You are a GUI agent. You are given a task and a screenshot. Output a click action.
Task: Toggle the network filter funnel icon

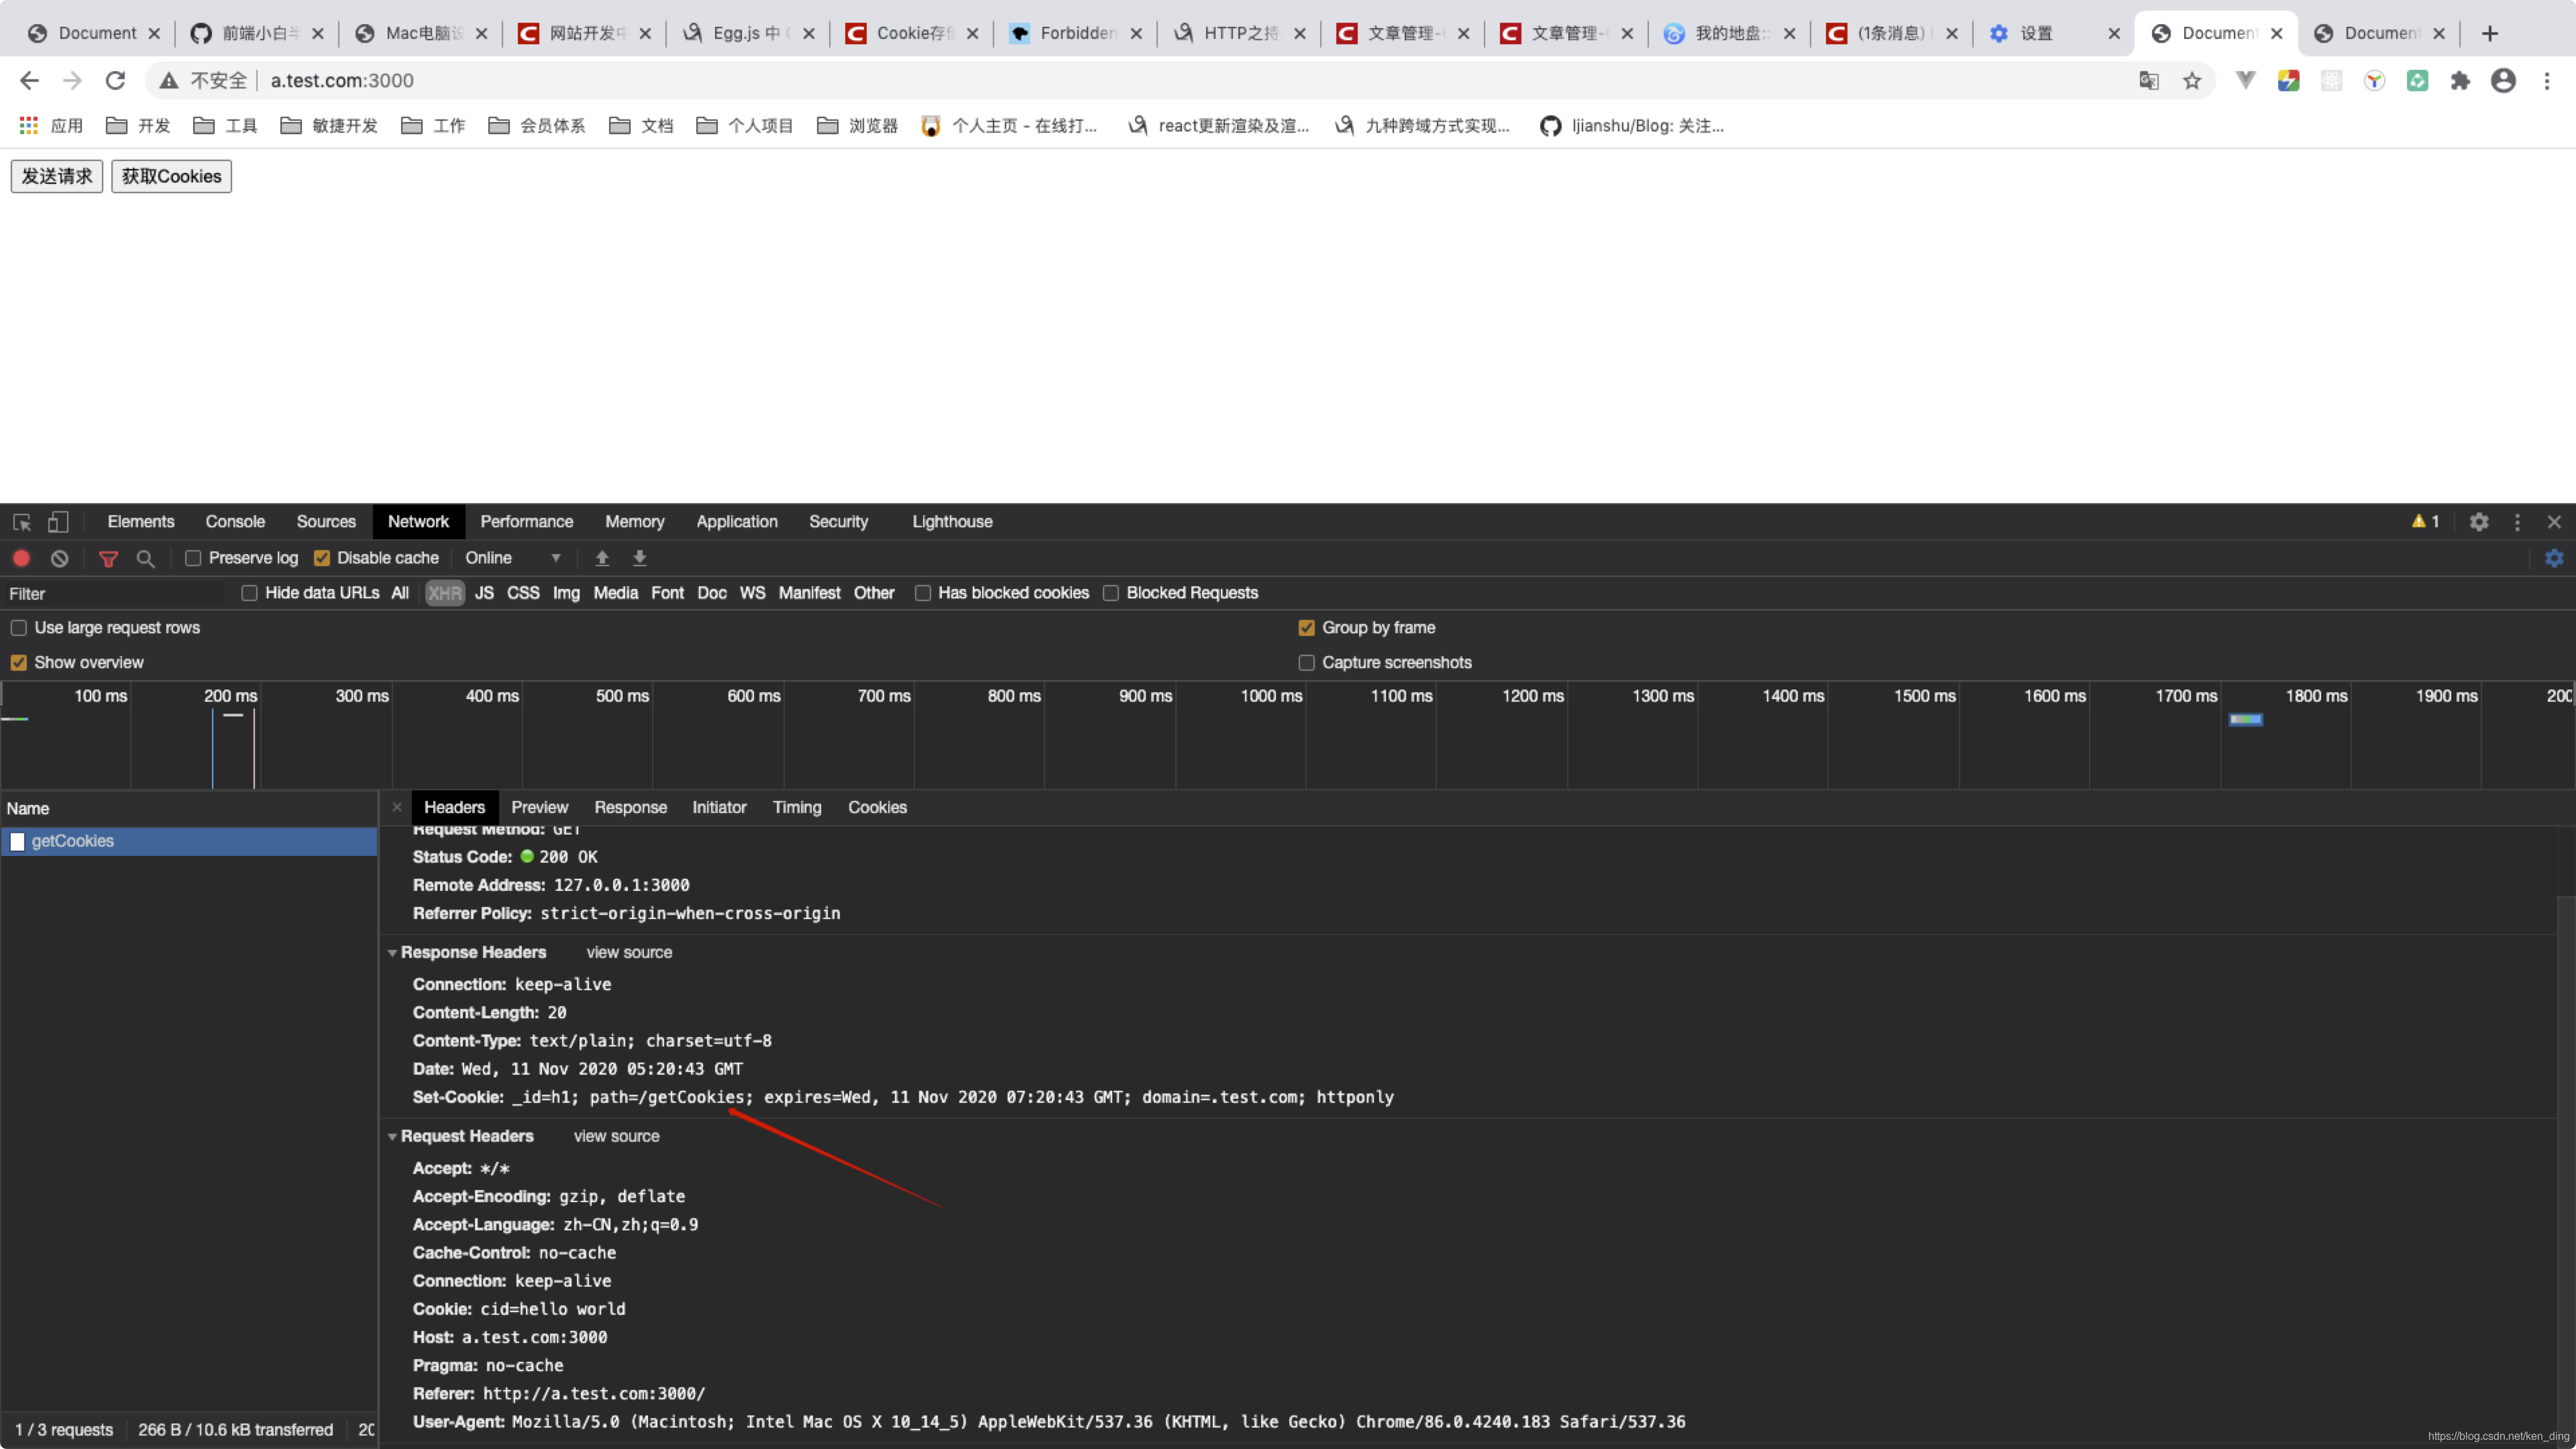(108, 558)
